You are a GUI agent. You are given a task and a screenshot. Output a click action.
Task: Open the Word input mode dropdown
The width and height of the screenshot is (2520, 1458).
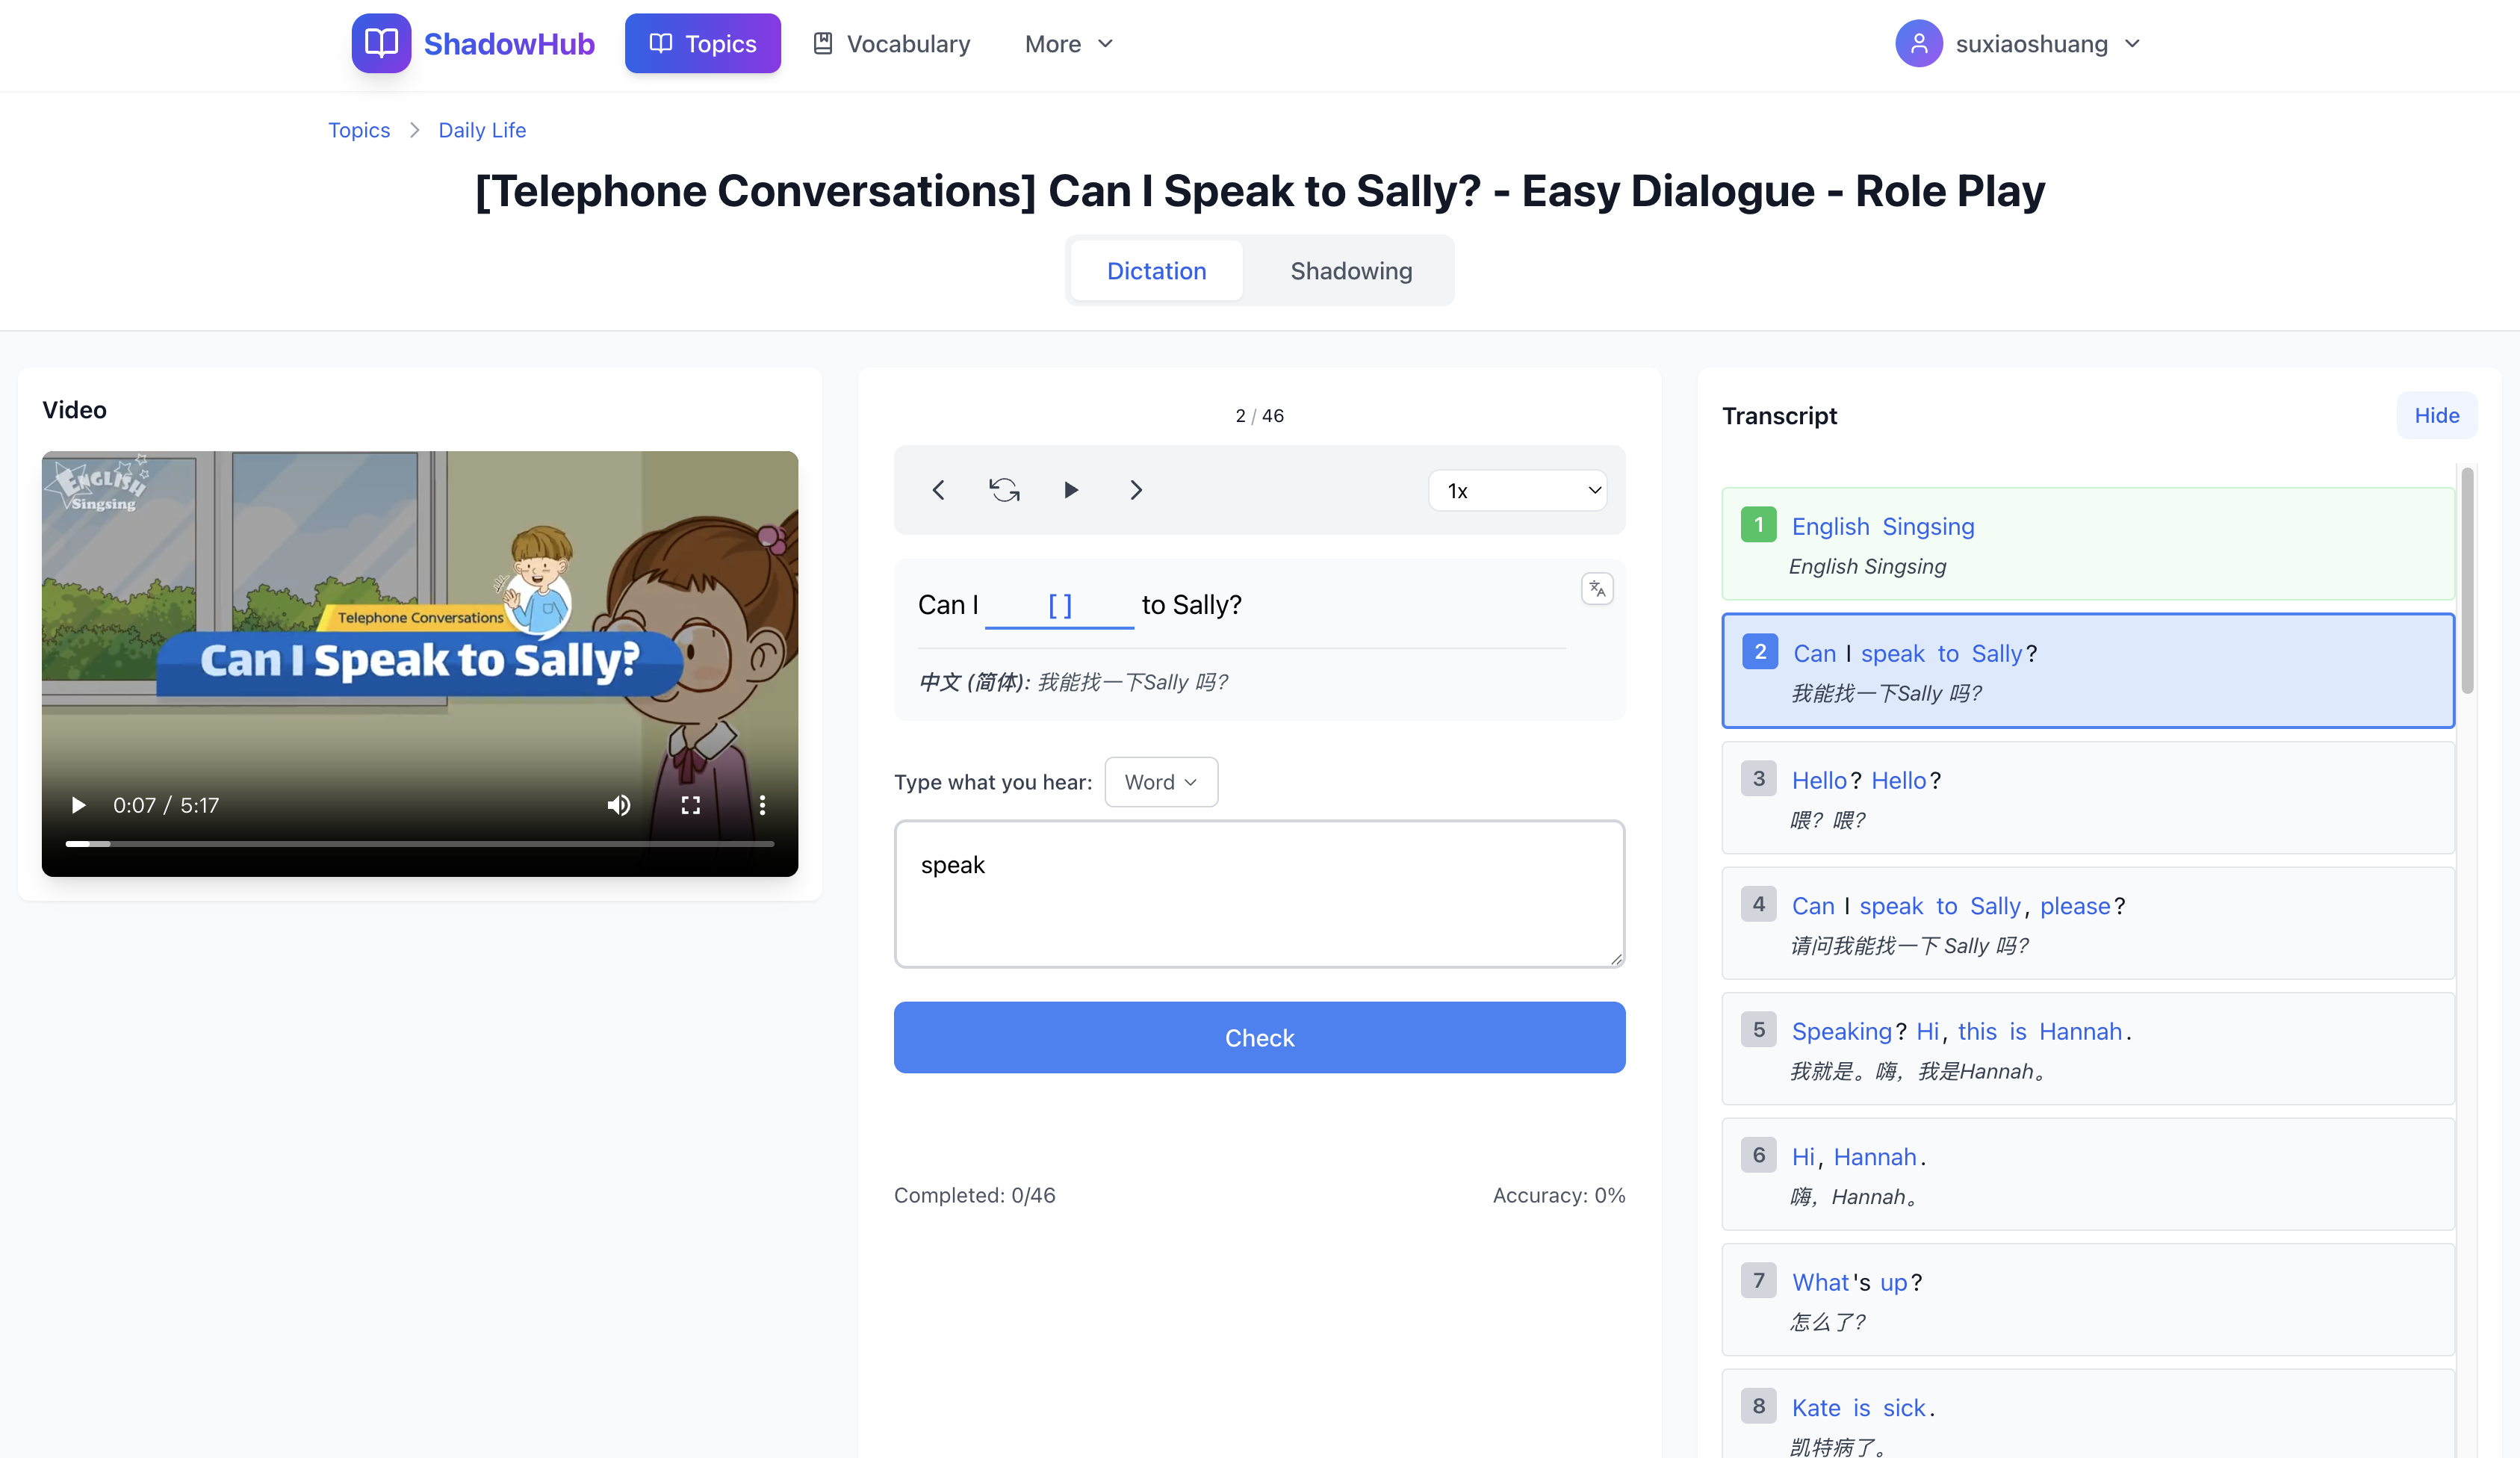tap(1161, 782)
